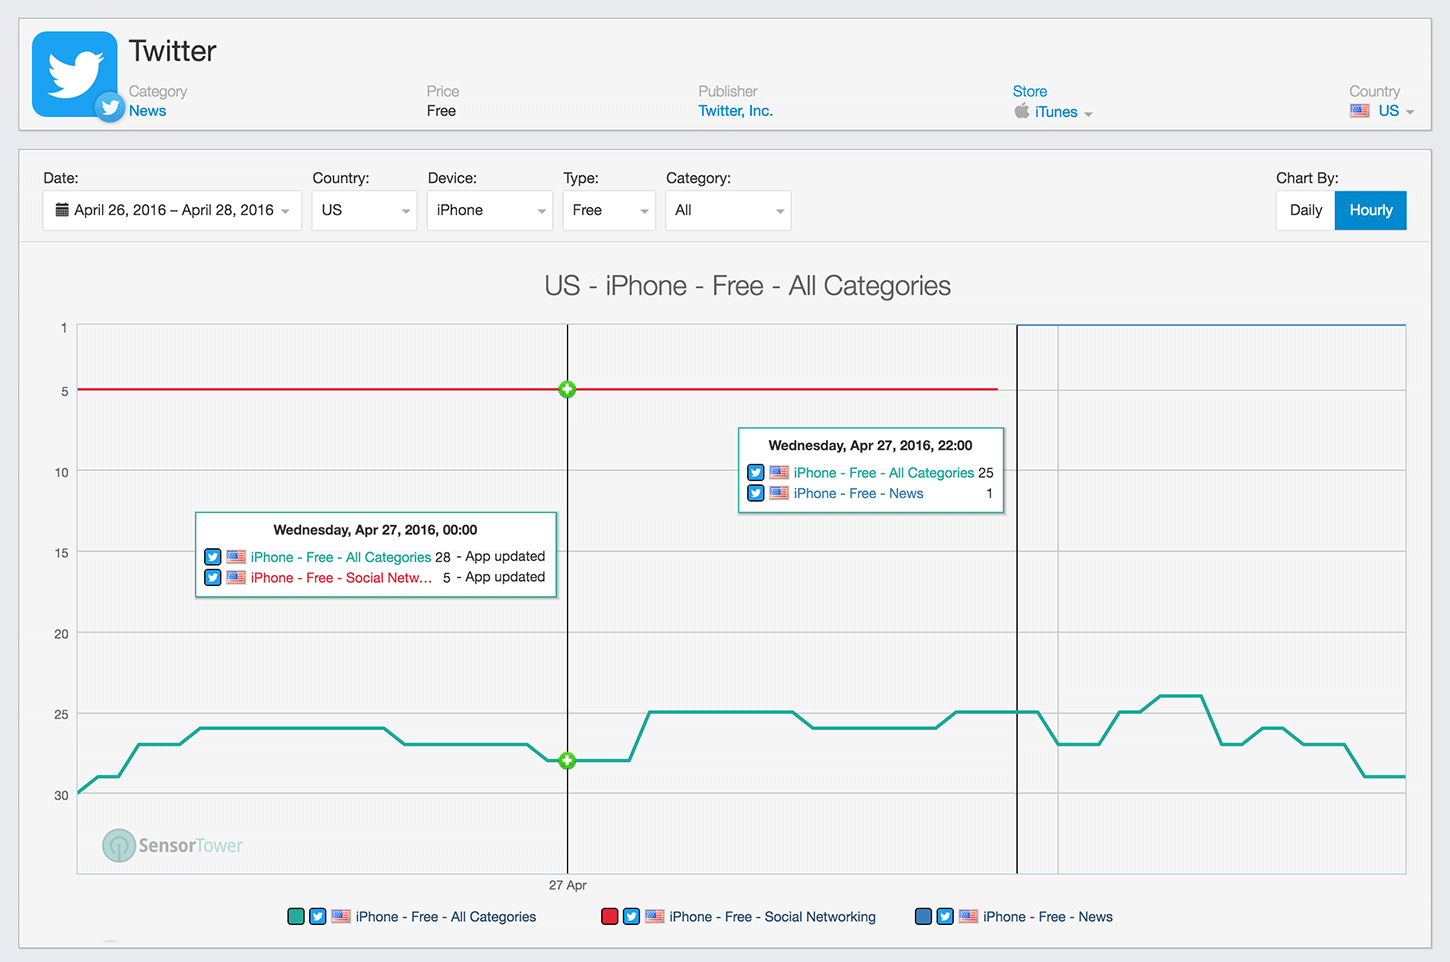Screen dimensions: 1450x962
Task: Click the large Twitter app icon
Action: [74, 74]
